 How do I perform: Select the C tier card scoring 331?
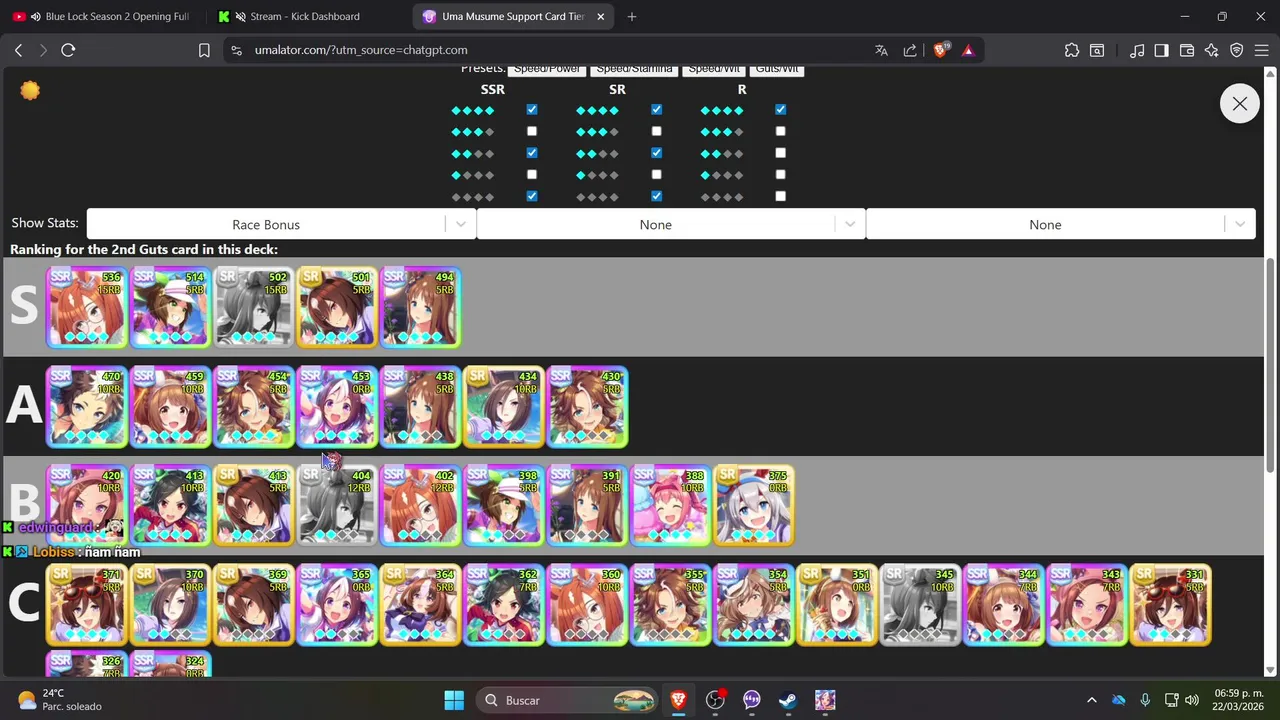click(1171, 604)
